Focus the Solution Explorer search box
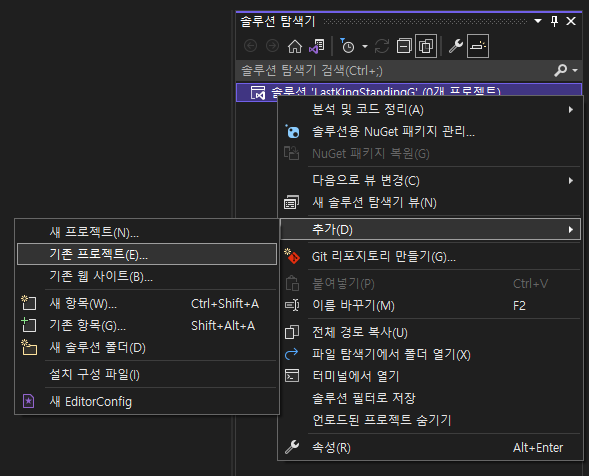This screenshot has width=589, height=476. click(x=394, y=70)
